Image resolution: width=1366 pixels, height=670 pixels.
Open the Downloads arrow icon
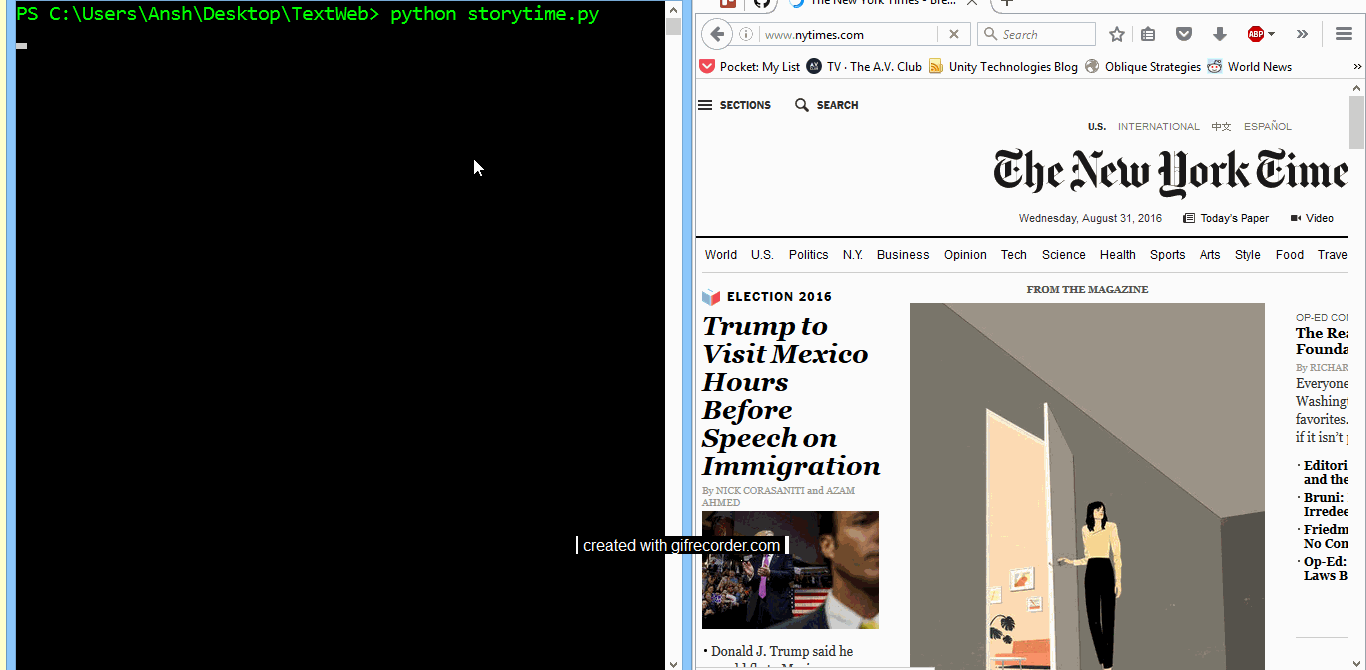coord(1219,34)
